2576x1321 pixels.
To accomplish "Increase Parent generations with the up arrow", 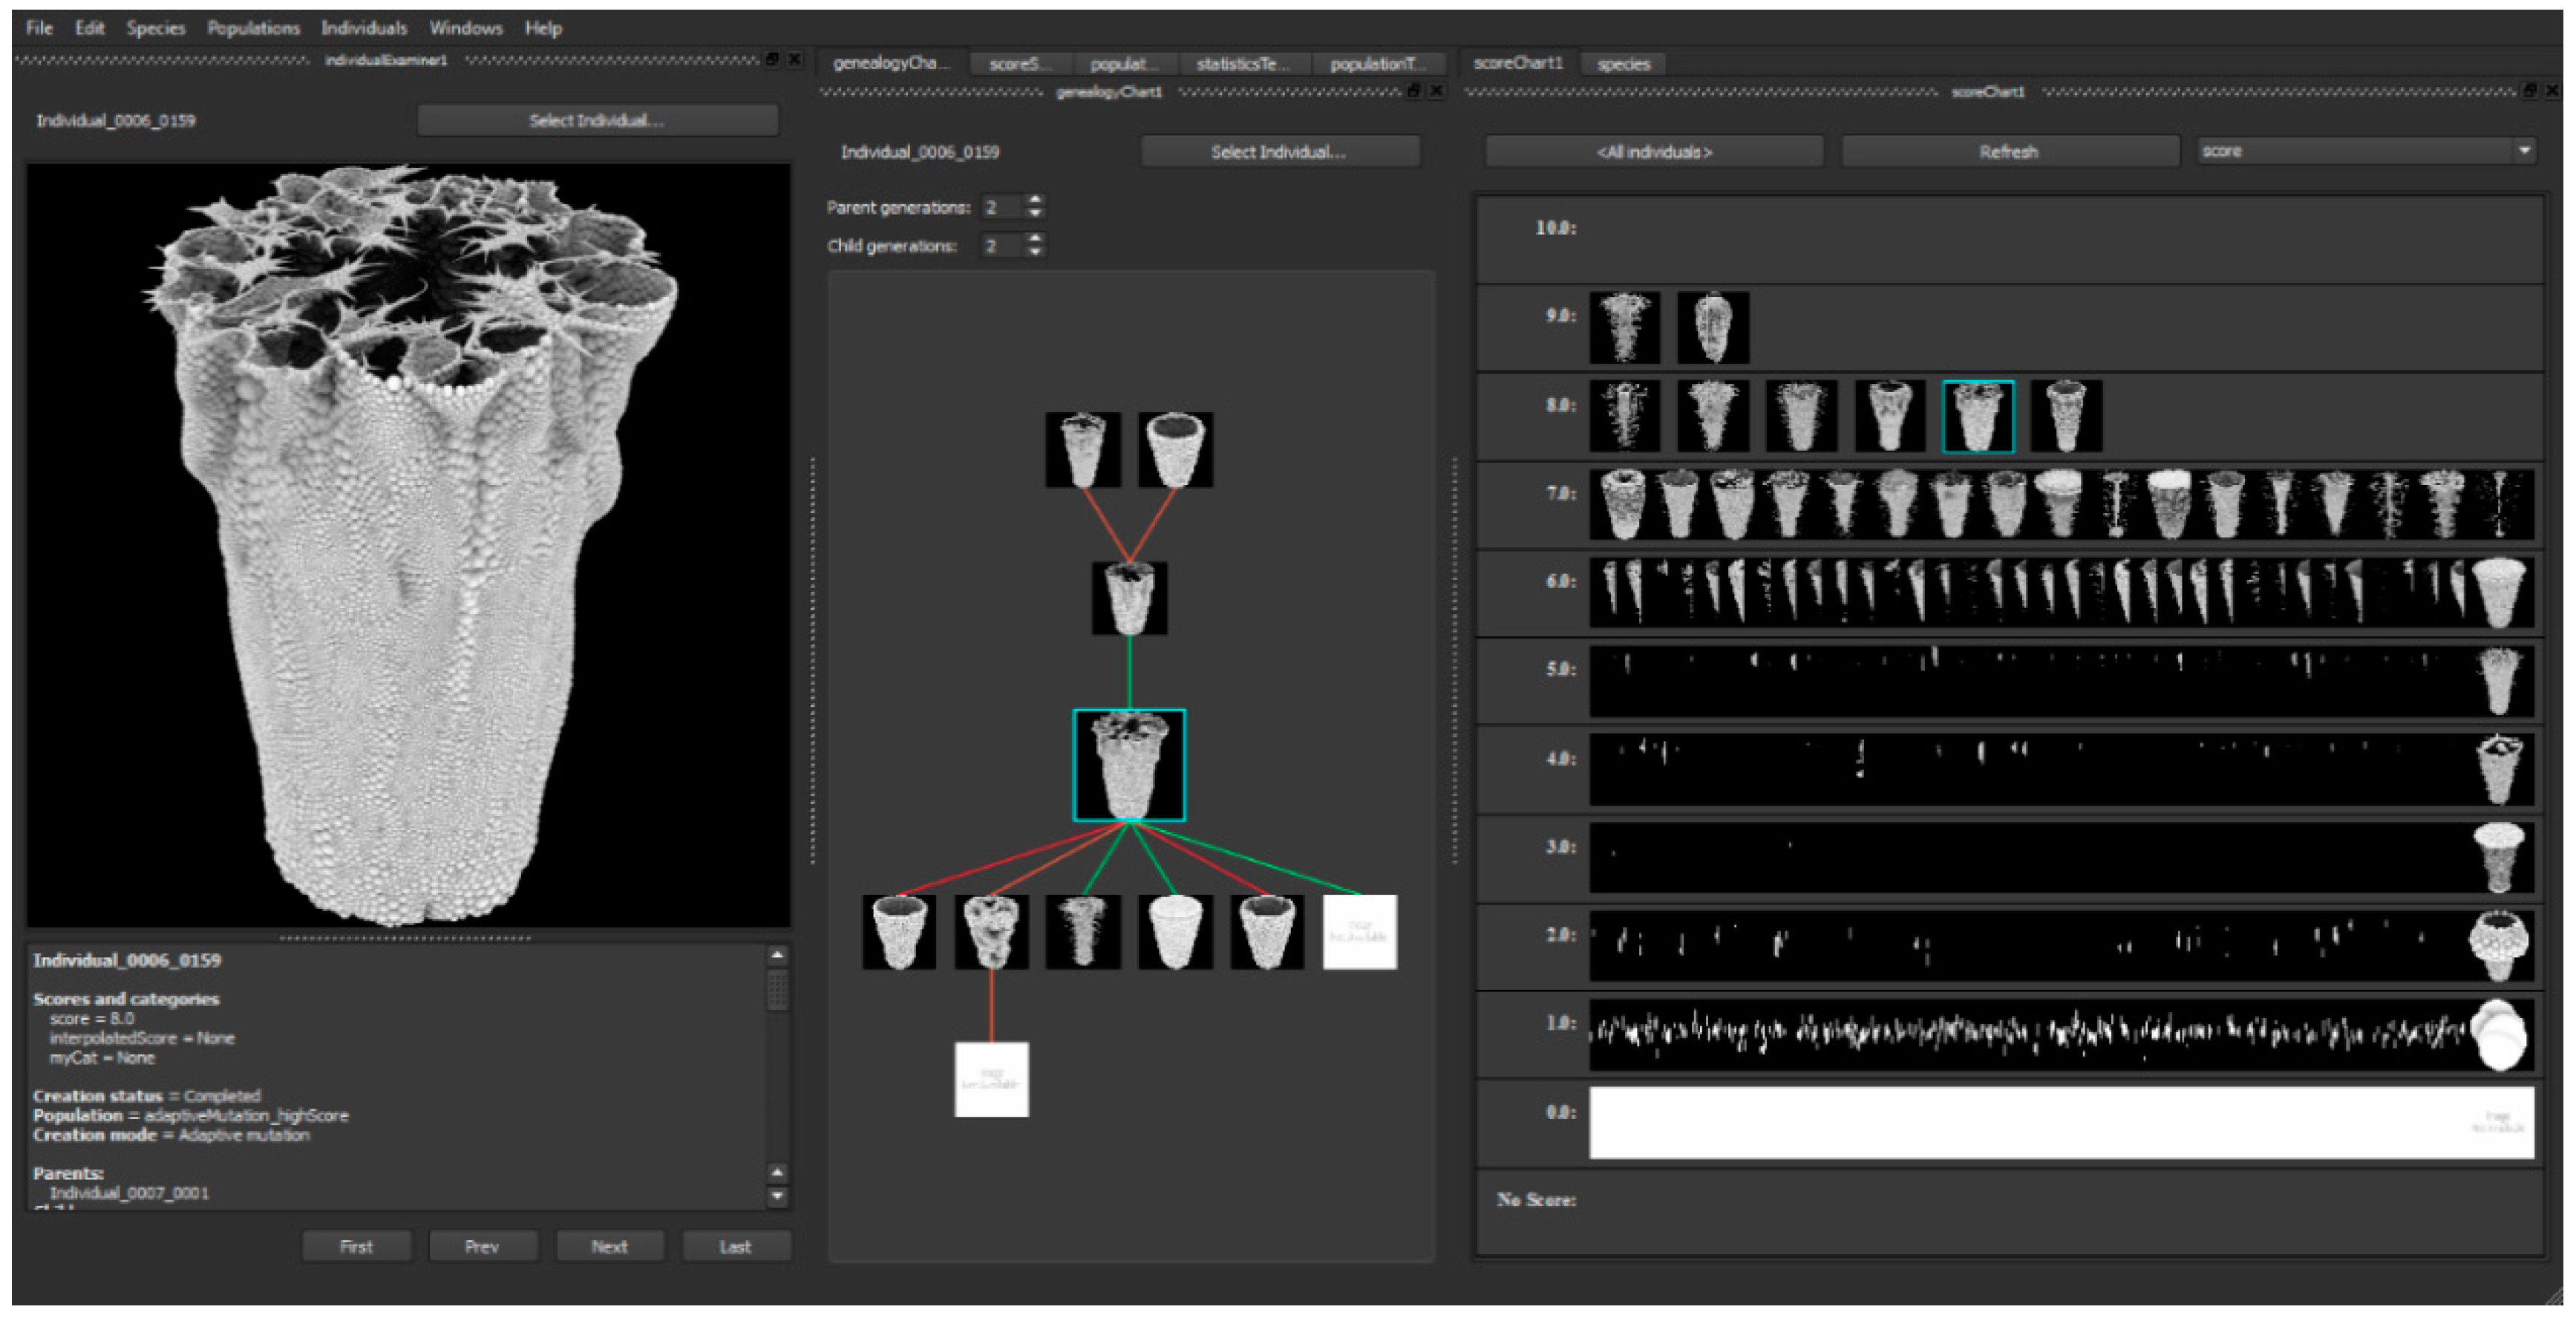I will click(1035, 200).
